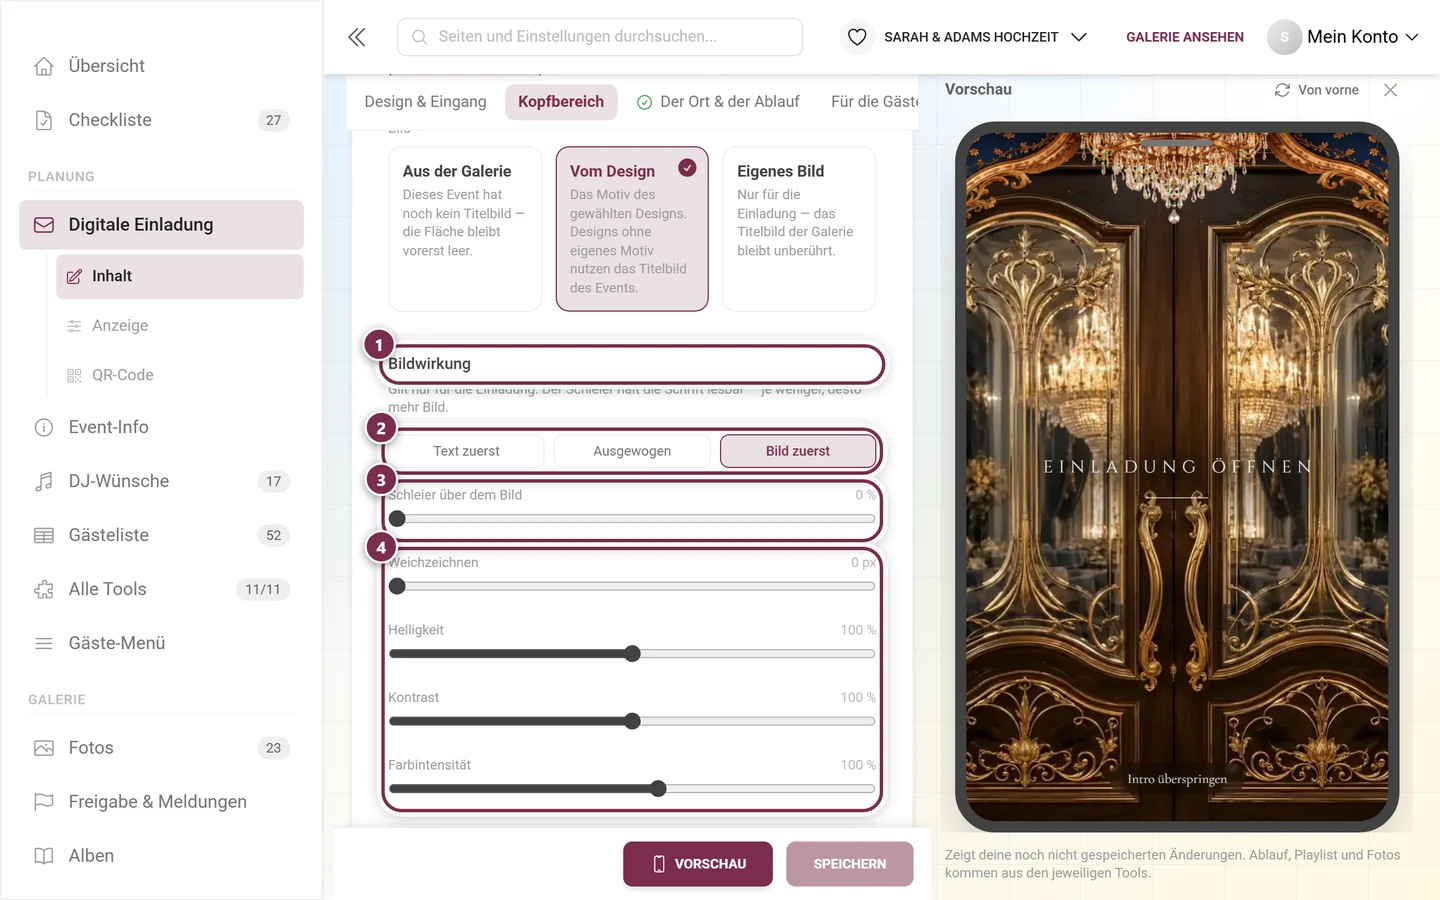The width and height of the screenshot is (1440, 900).
Task: Click the search pages and settings field
Action: click(x=600, y=37)
